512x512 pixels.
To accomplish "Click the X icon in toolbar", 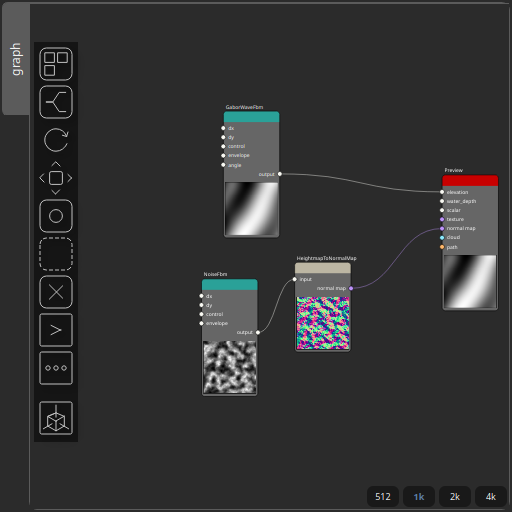I will [x=56, y=292].
